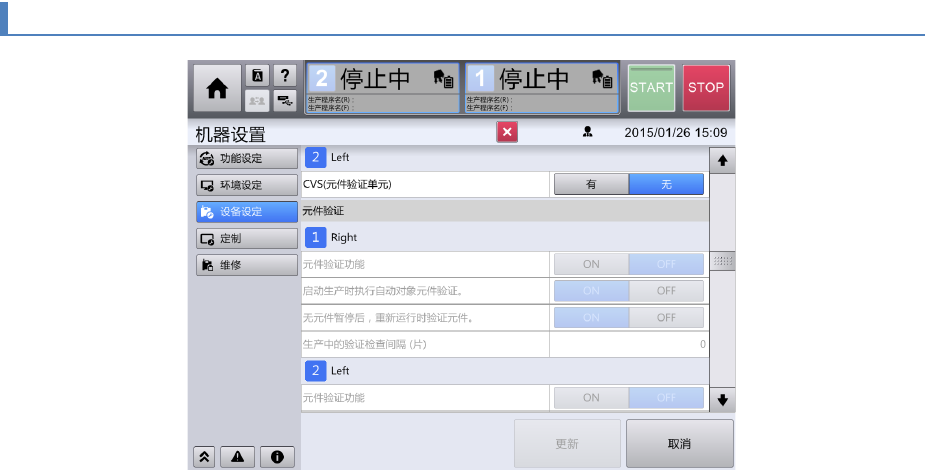The height and width of the screenshot is (471, 925).
Task: Click the scrollbar thumb grip
Action: coord(722,261)
